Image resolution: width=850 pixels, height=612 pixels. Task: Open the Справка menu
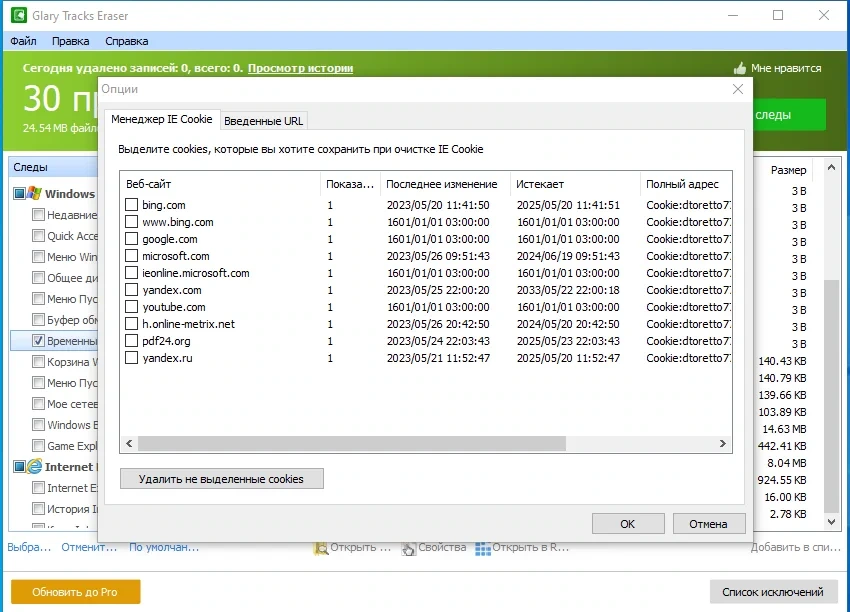pyautogui.click(x=126, y=41)
